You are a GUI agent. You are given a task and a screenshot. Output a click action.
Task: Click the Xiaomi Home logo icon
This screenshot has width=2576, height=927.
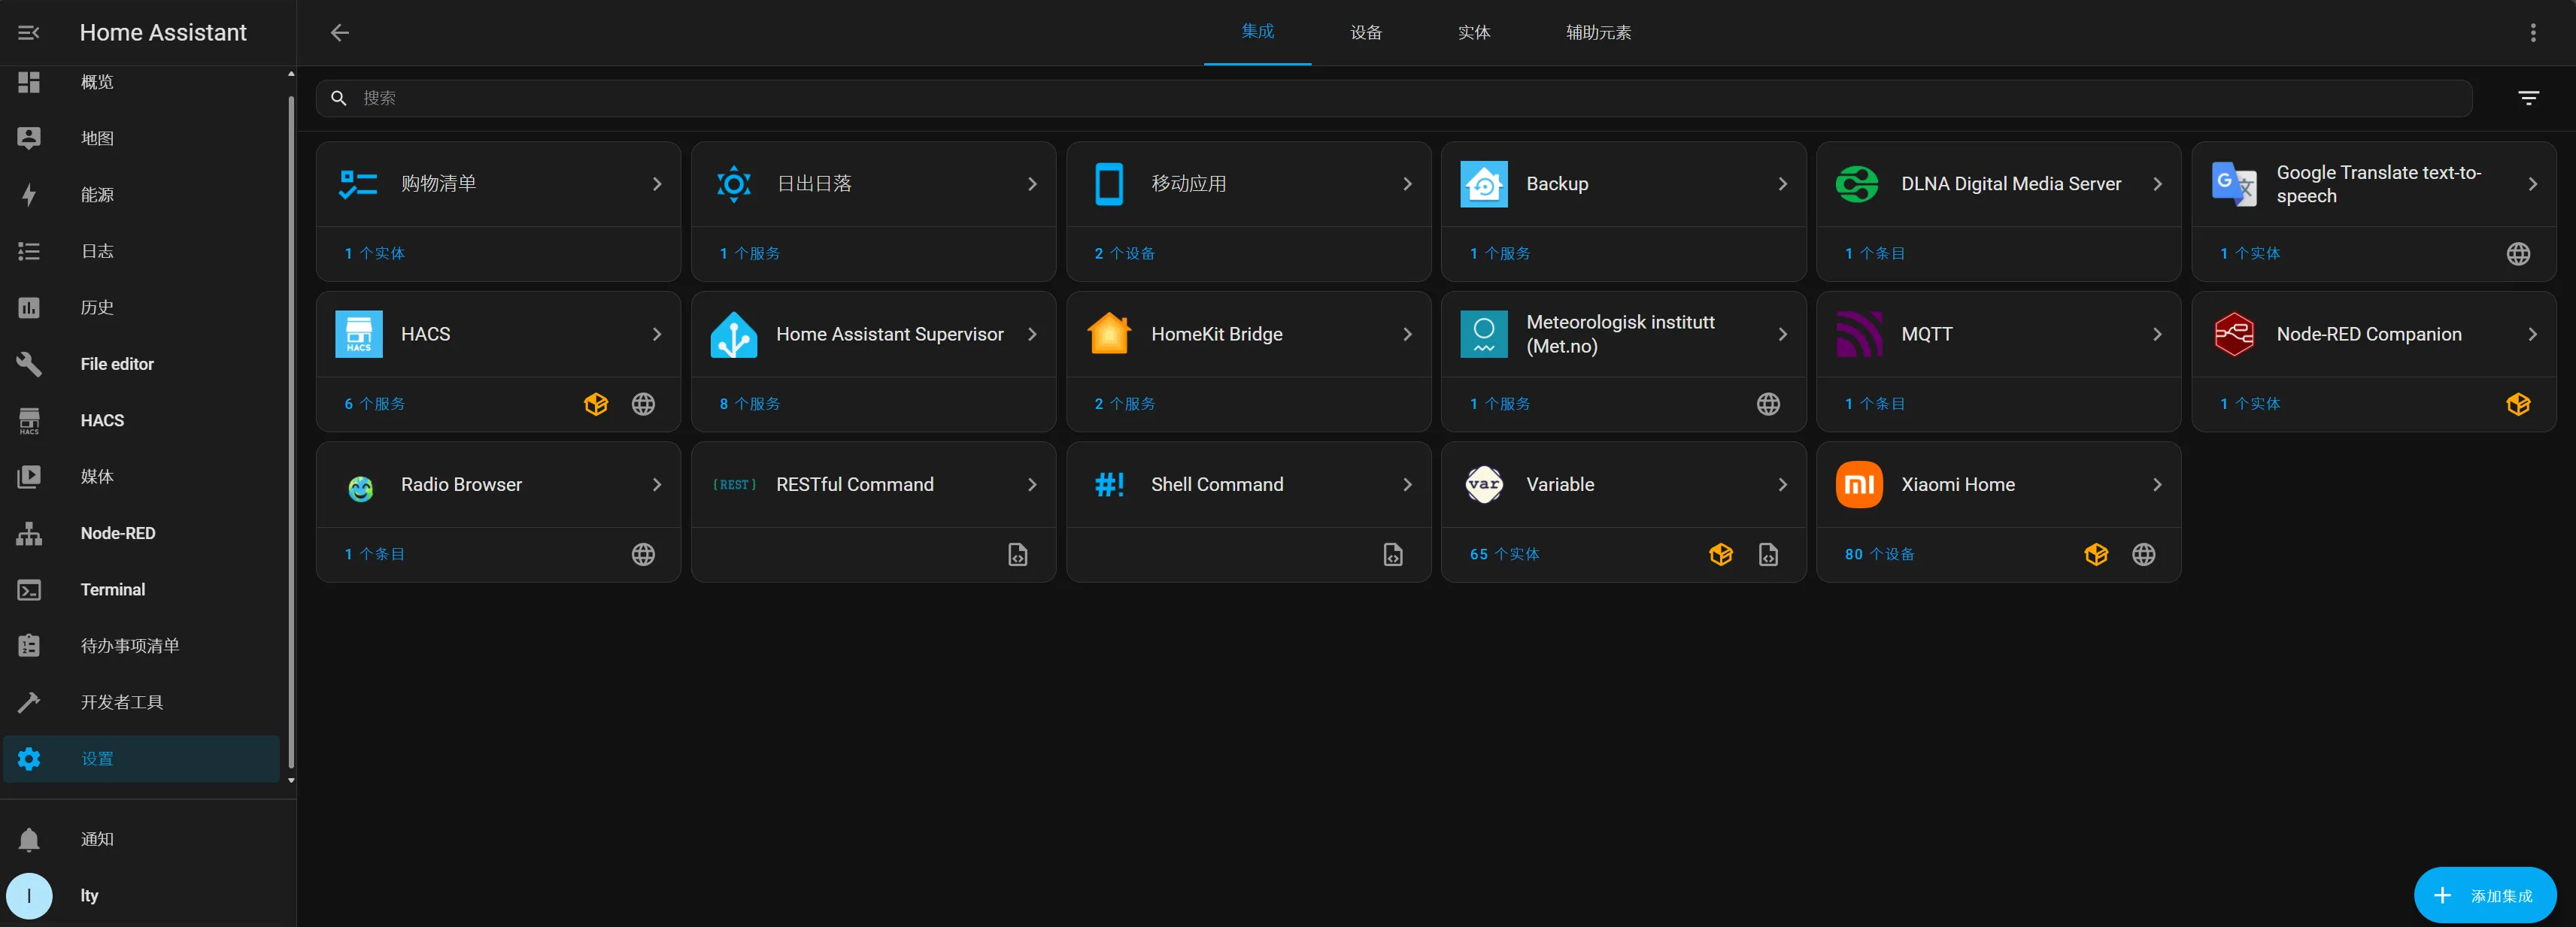[x=1859, y=485]
